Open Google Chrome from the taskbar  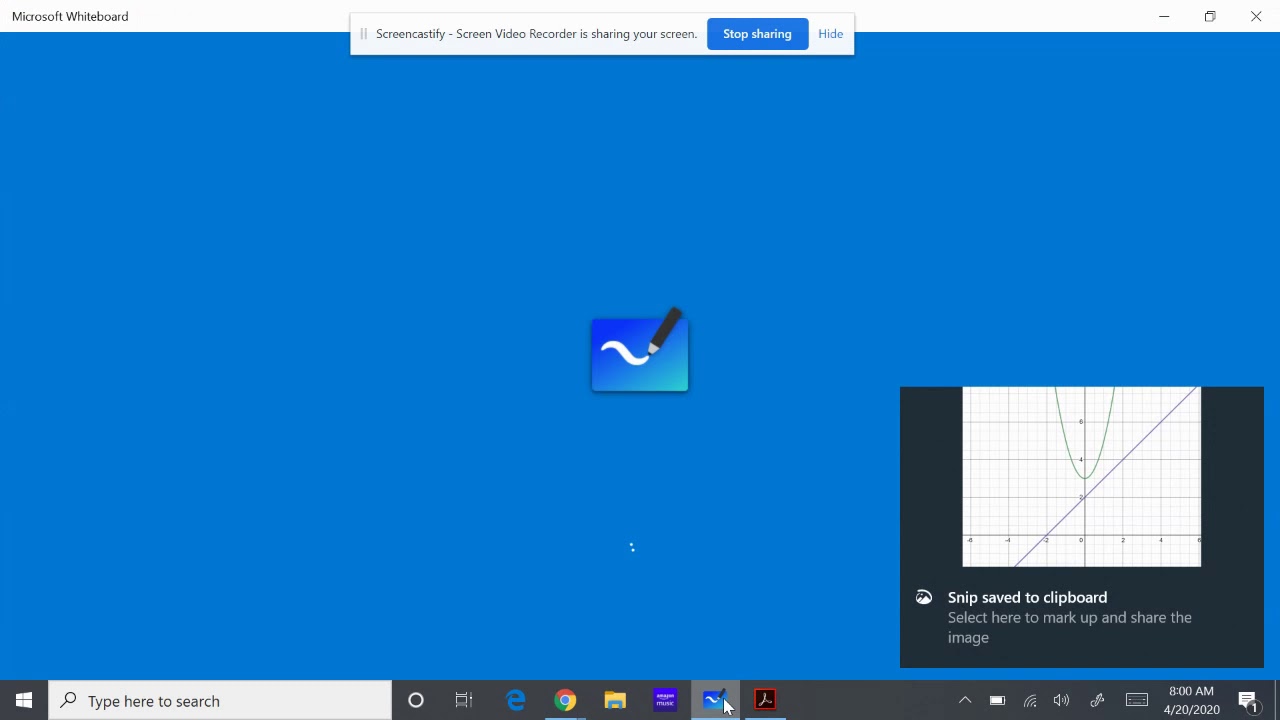565,700
